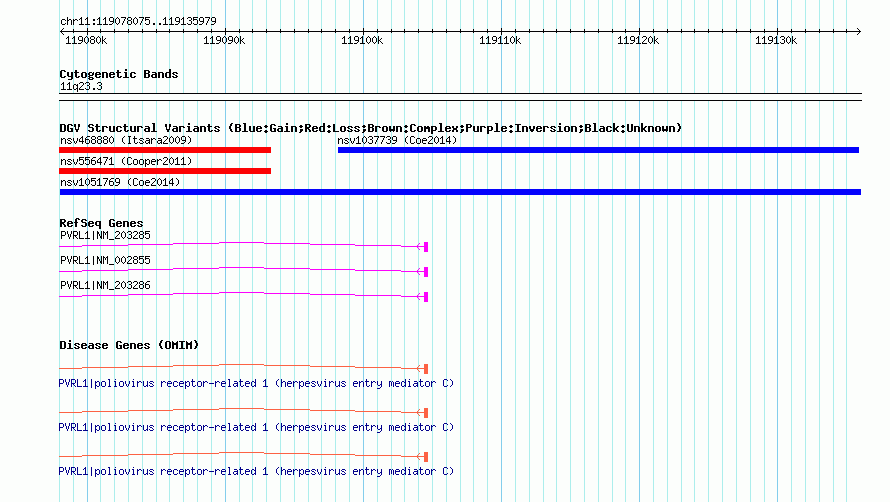Click the left arrowhead of the coordinate ruler

(62, 31)
